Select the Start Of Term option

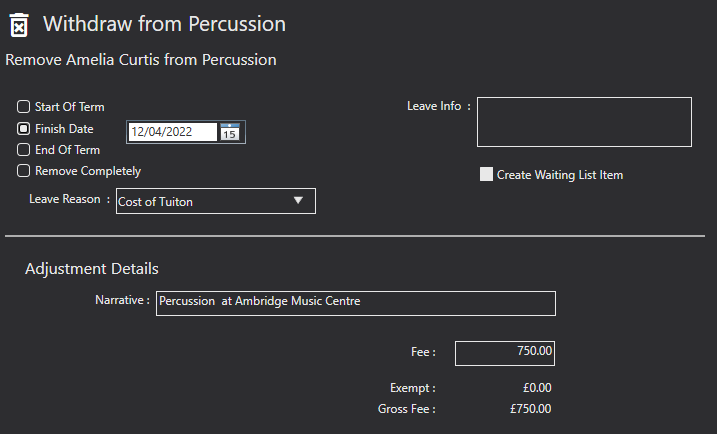[x=23, y=107]
